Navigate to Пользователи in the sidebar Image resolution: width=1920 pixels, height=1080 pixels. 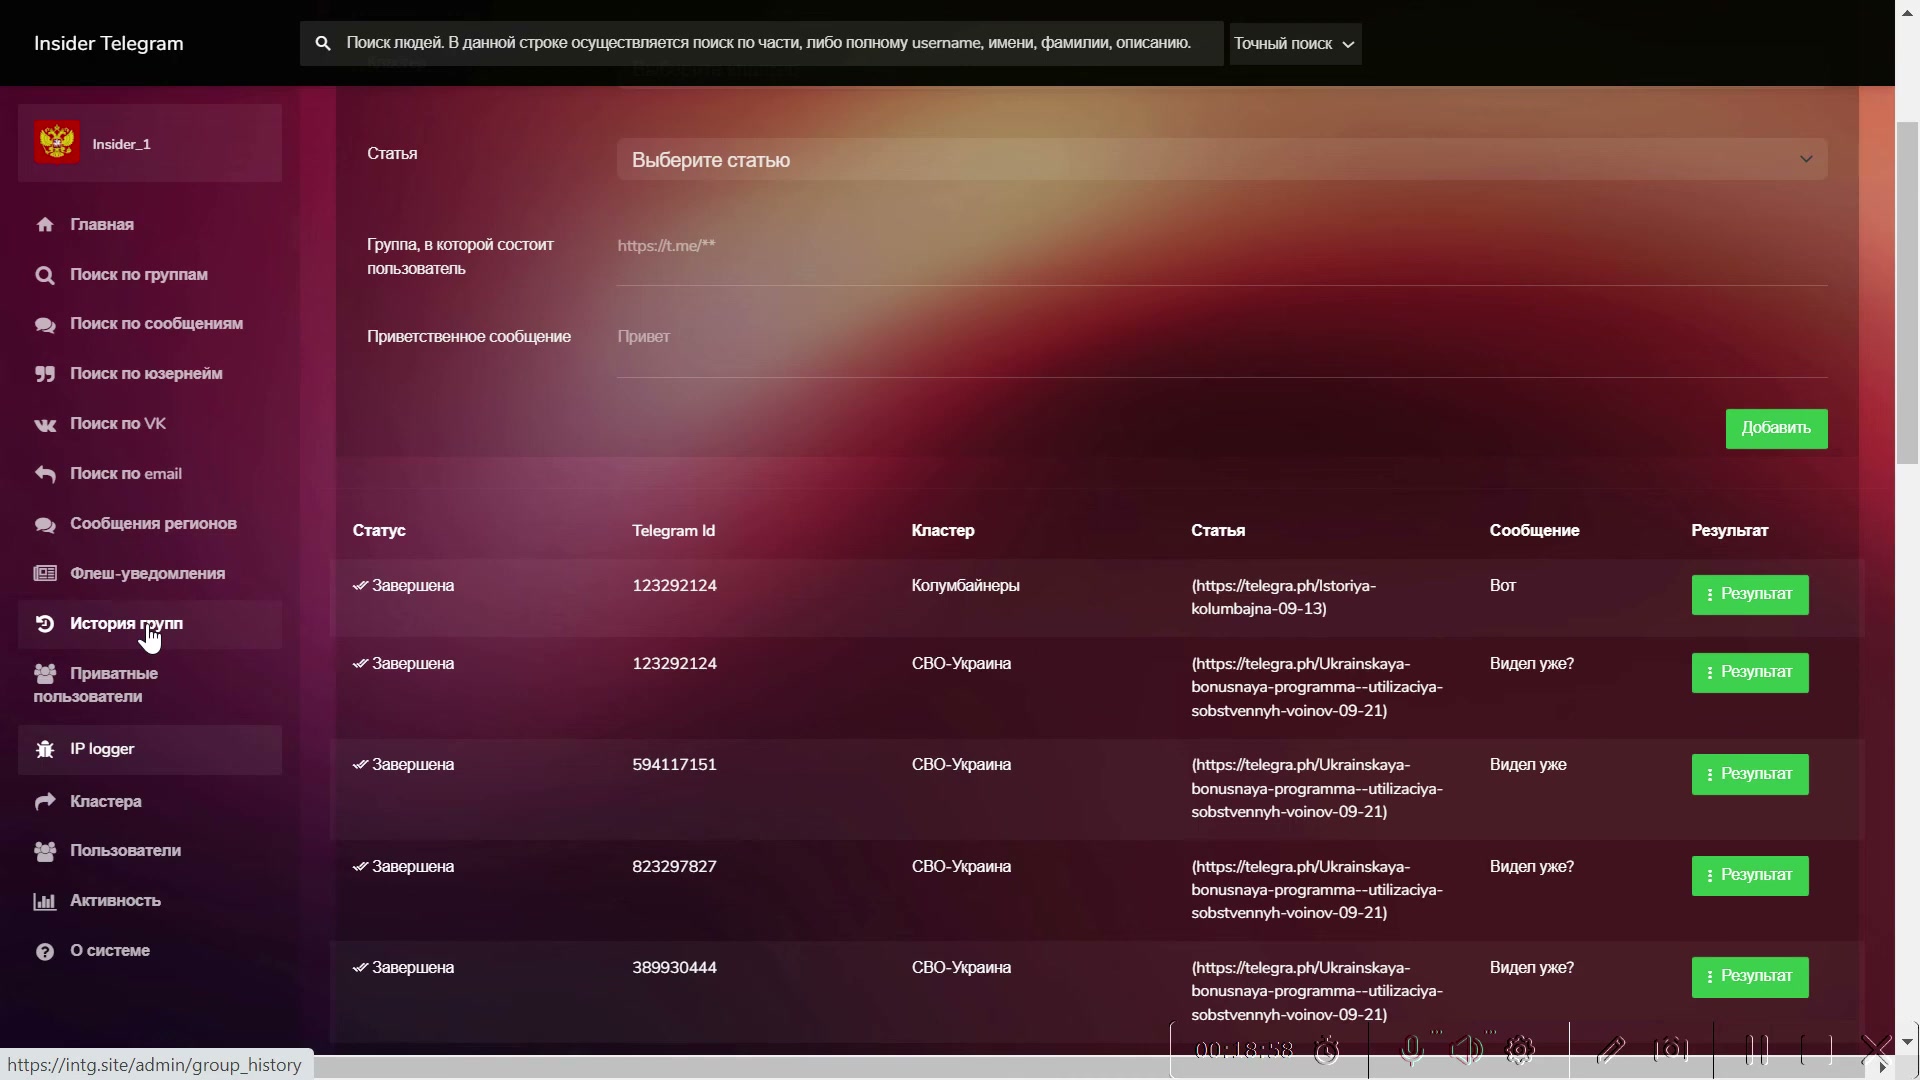(x=150, y=851)
